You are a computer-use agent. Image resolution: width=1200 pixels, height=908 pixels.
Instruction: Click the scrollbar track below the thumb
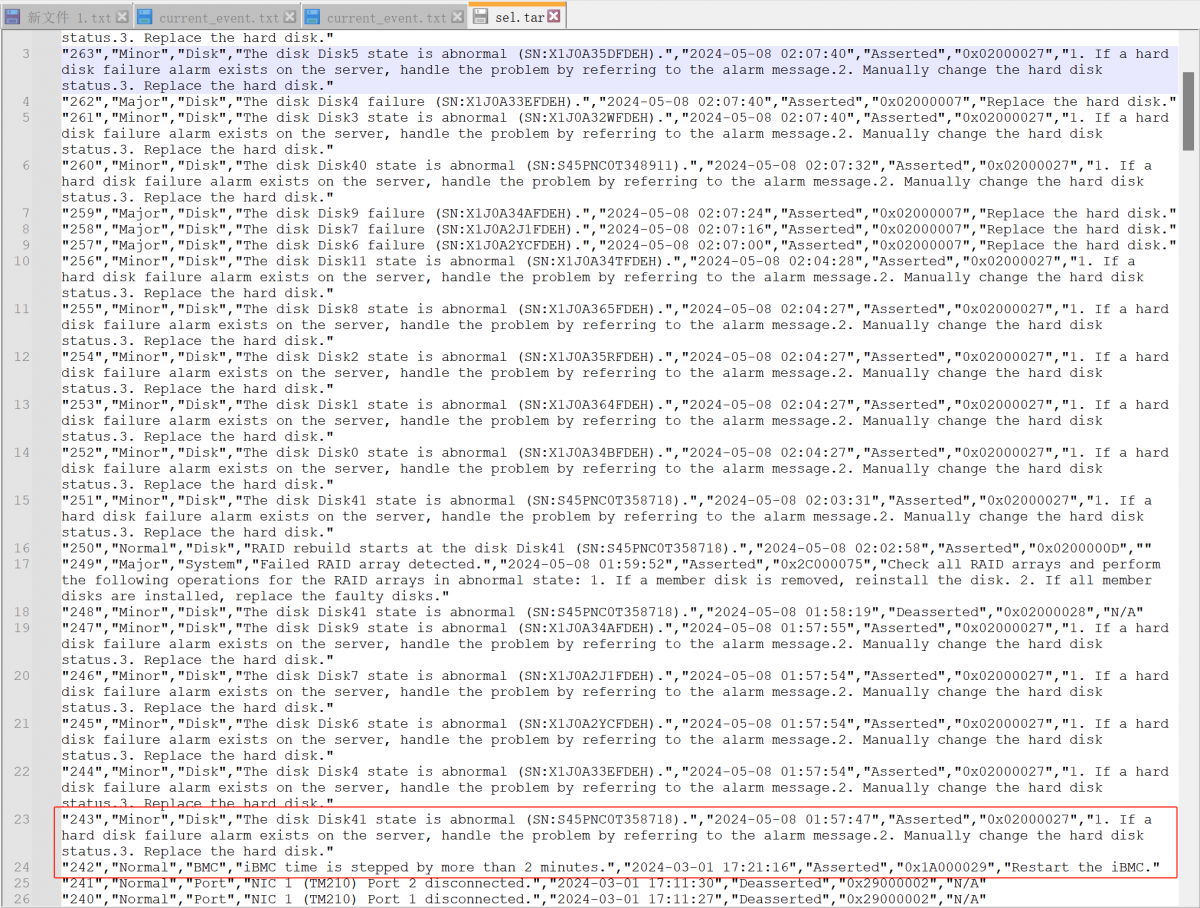point(1188,500)
